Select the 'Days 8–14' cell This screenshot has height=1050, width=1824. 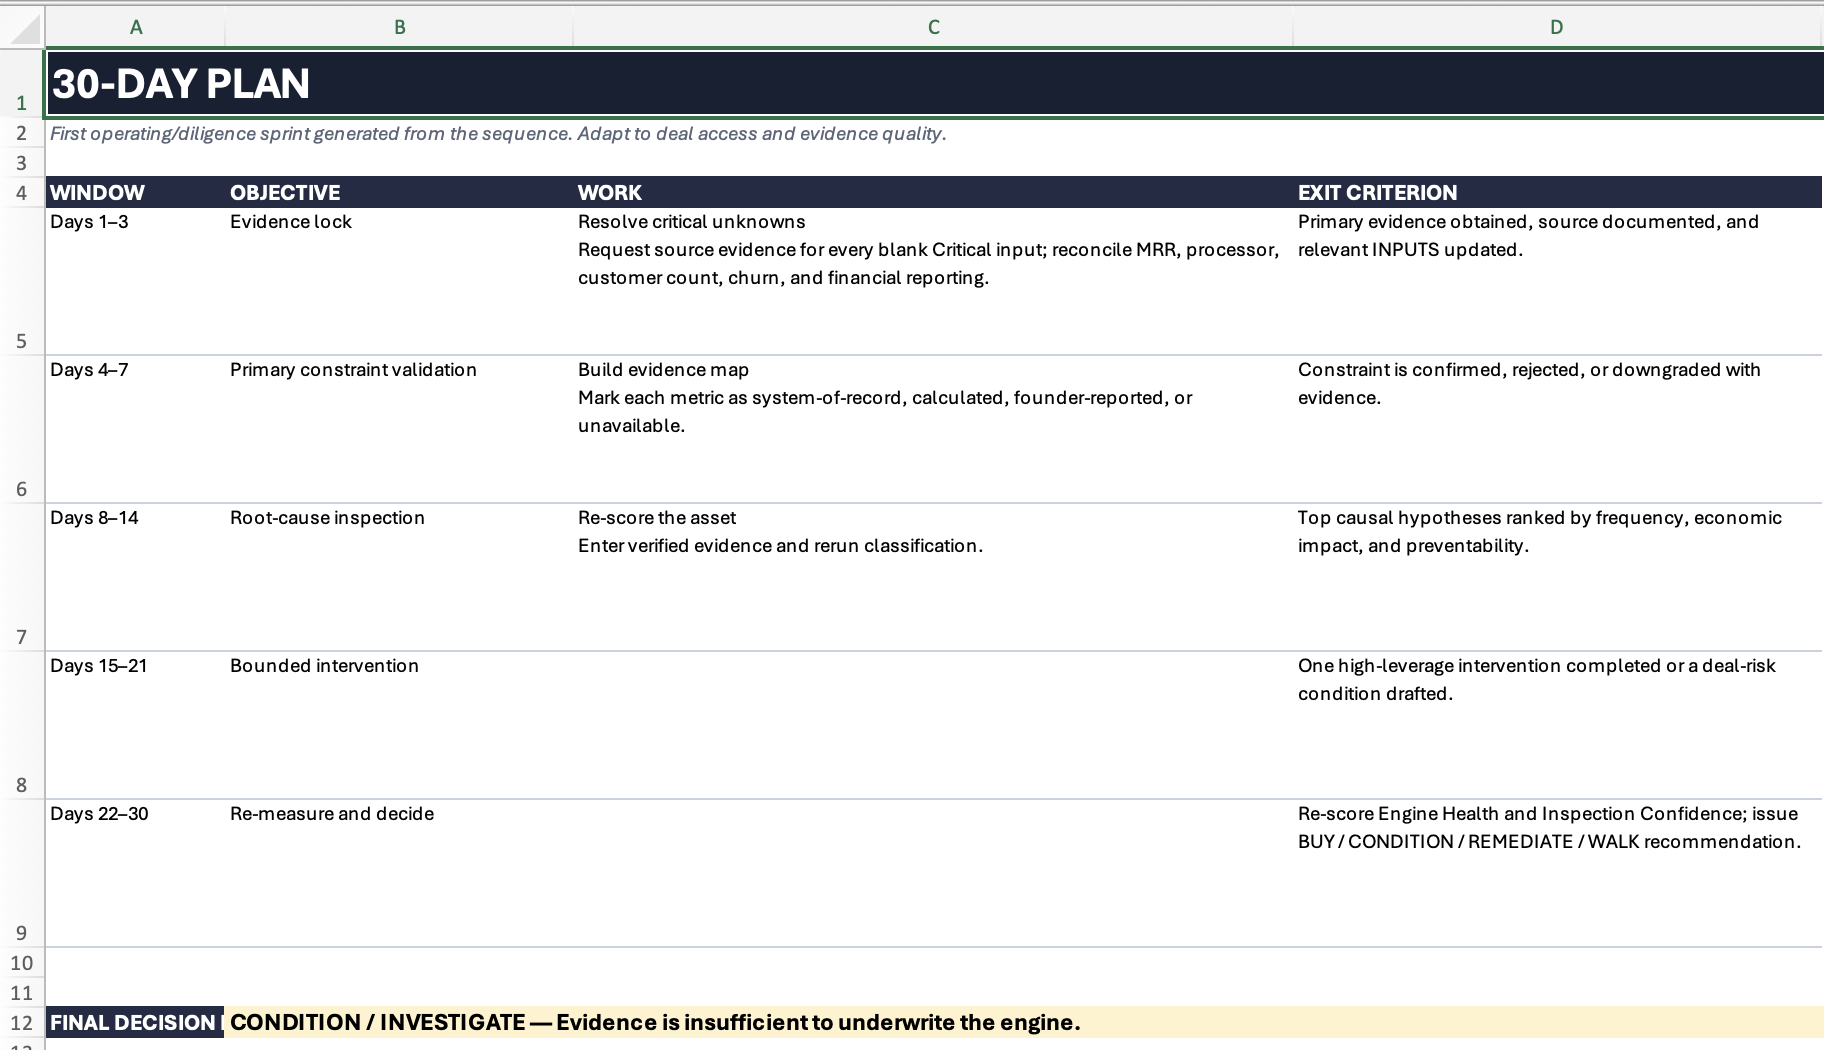135,577
